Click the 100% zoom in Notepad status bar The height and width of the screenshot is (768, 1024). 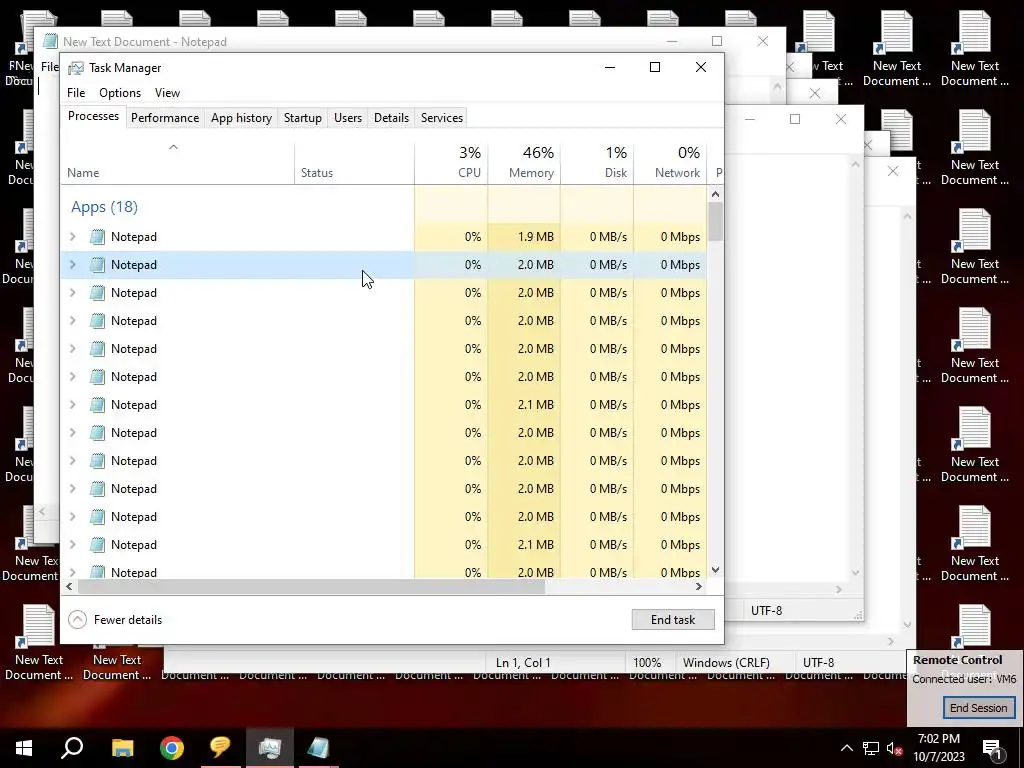pos(647,662)
